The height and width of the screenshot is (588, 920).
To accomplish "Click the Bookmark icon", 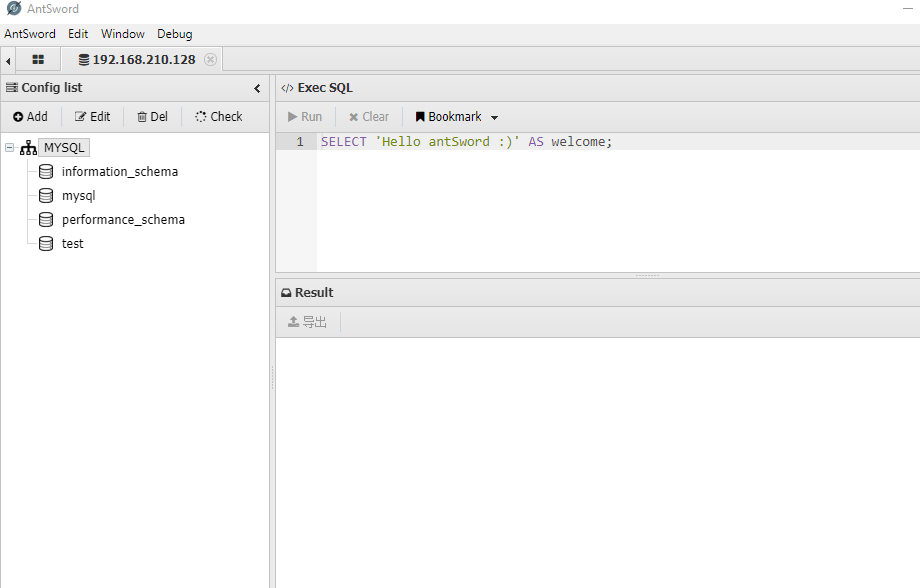I will (420, 117).
